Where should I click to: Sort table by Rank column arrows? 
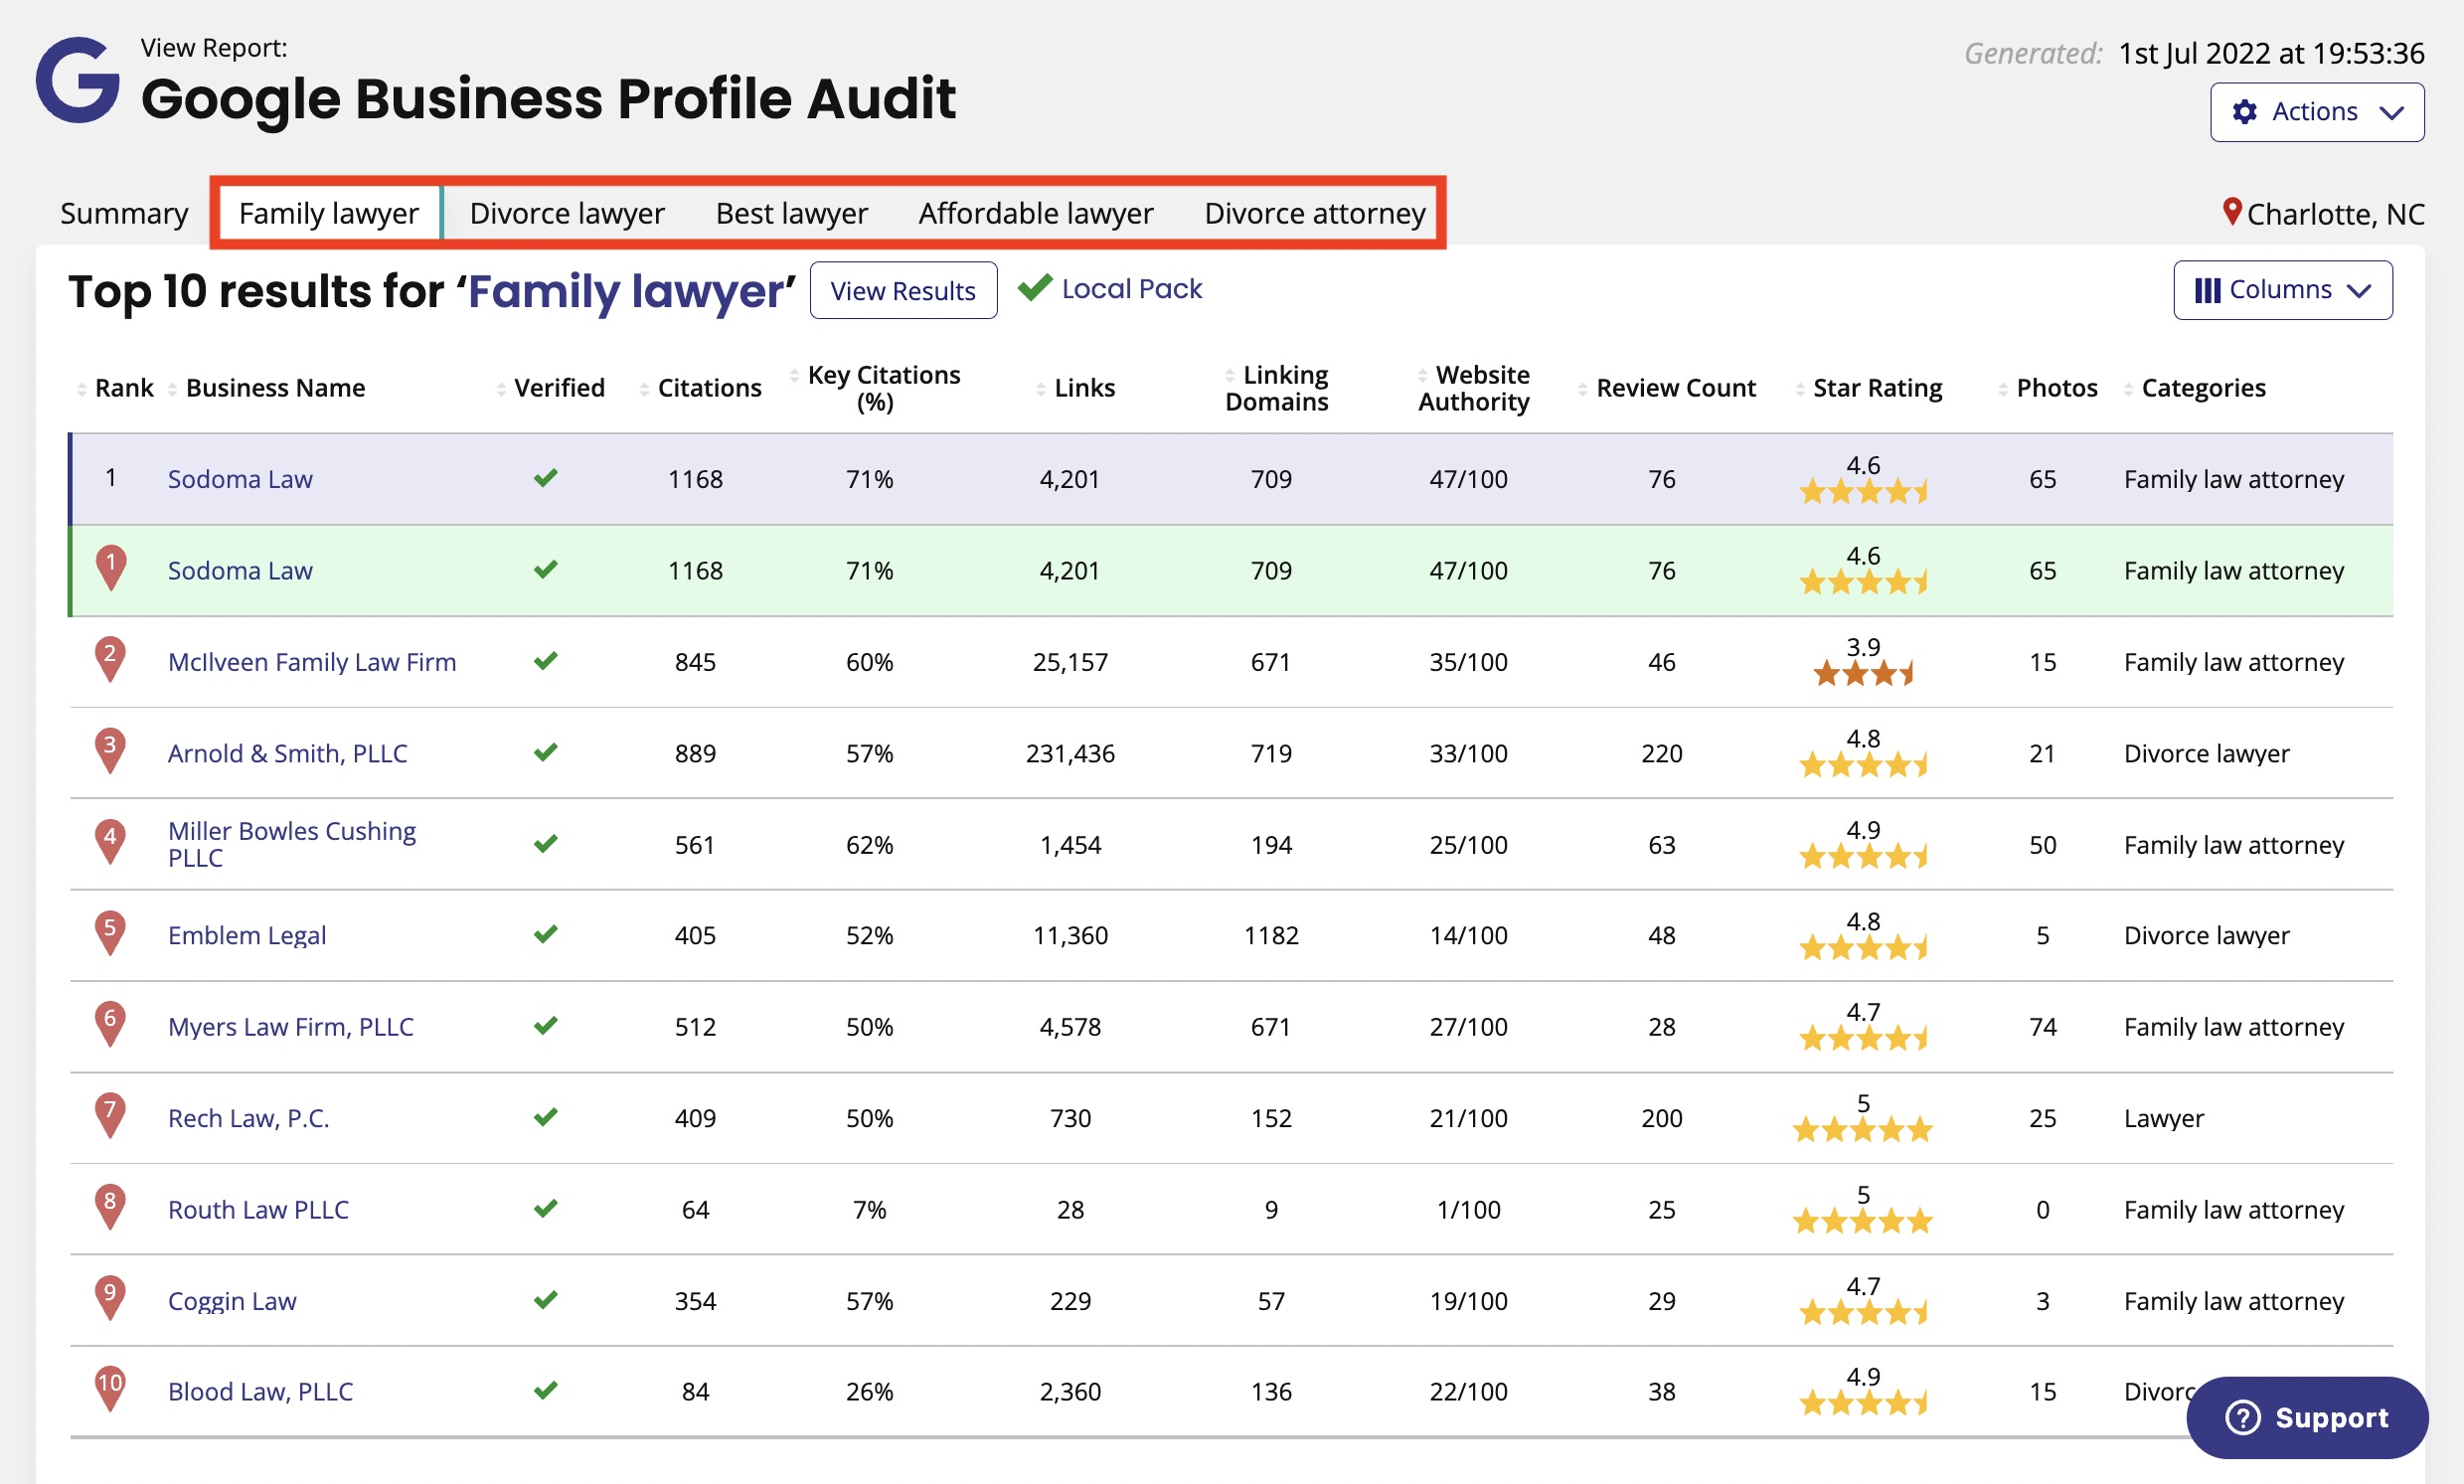(x=81, y=388)
